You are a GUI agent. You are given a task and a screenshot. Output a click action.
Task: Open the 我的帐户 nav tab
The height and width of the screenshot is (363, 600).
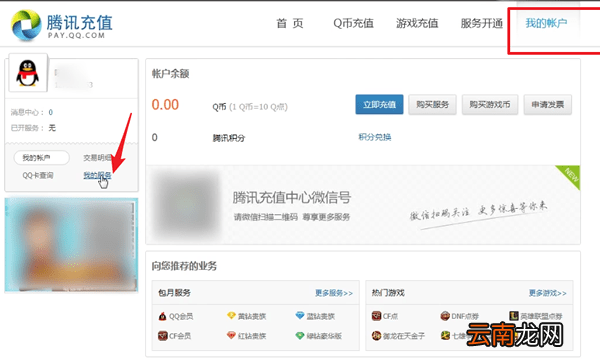point(546,23)
